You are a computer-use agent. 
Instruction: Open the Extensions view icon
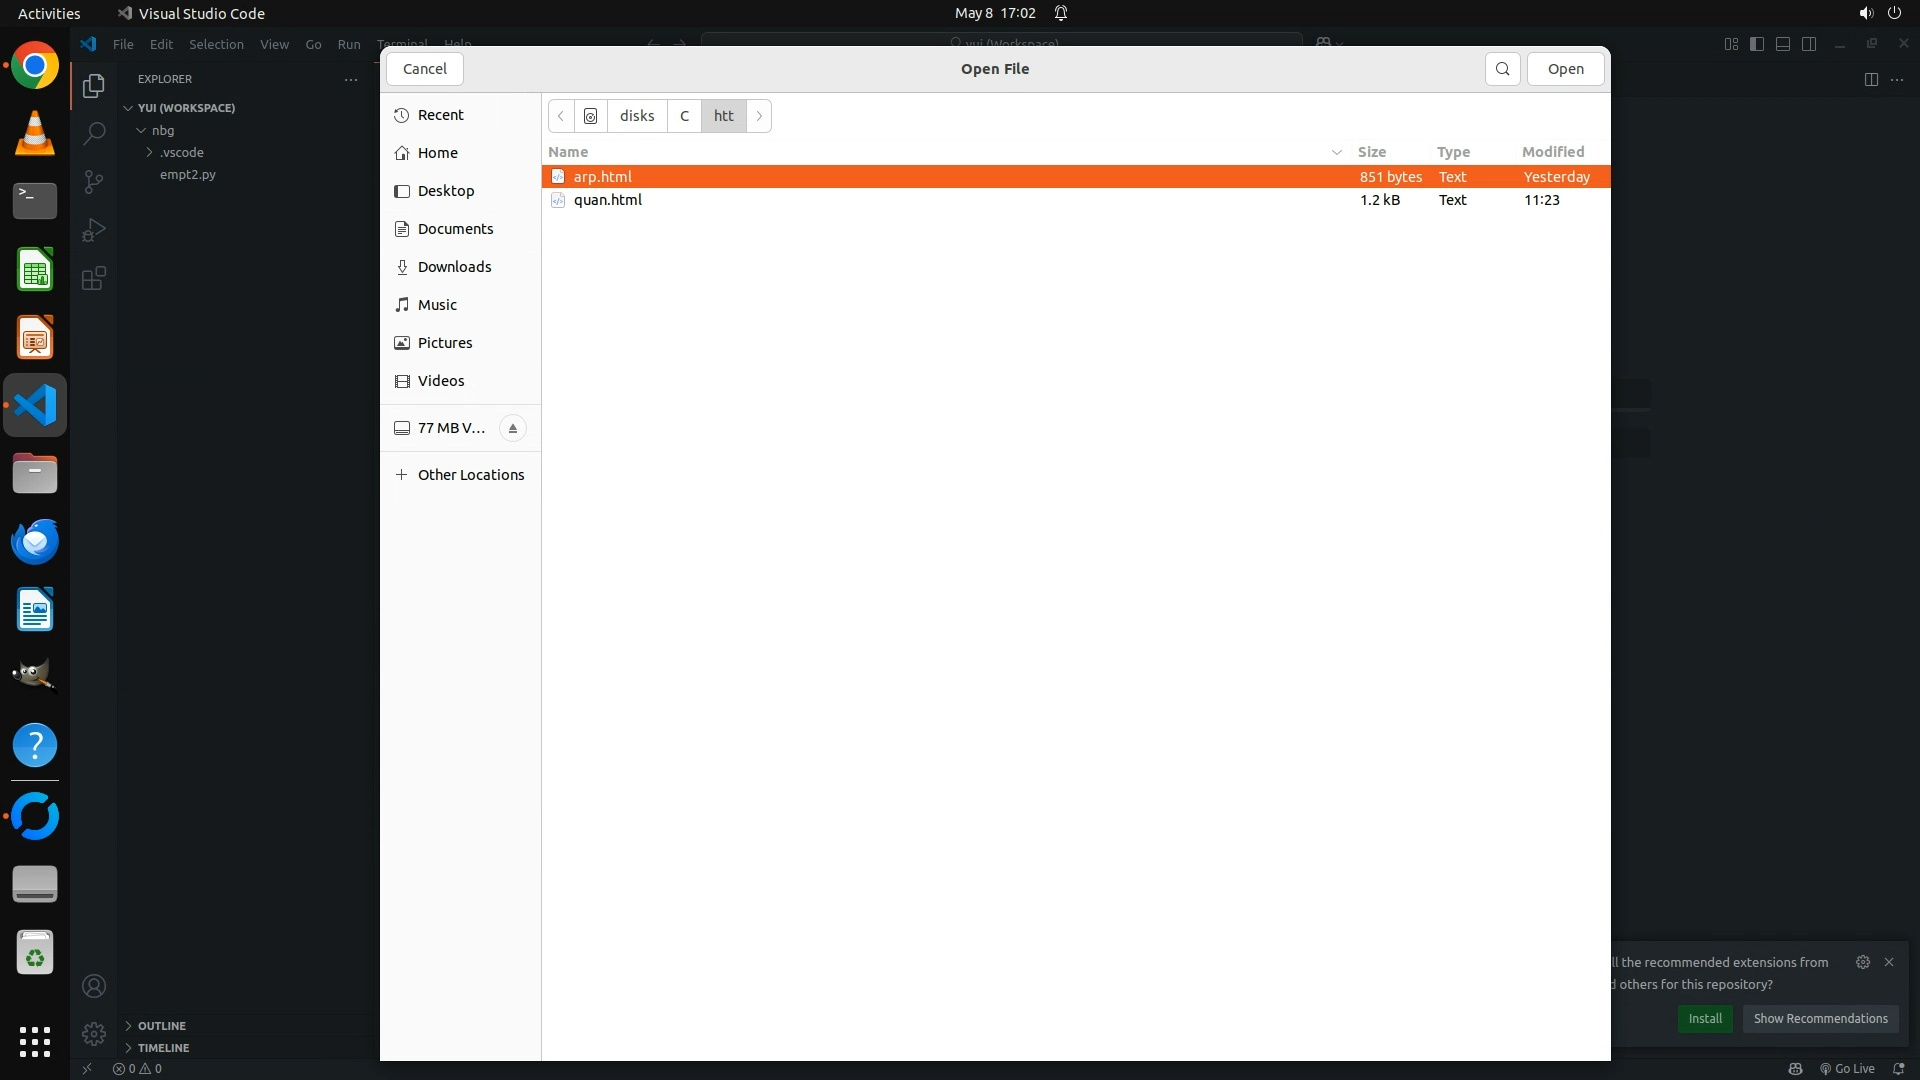93,279
